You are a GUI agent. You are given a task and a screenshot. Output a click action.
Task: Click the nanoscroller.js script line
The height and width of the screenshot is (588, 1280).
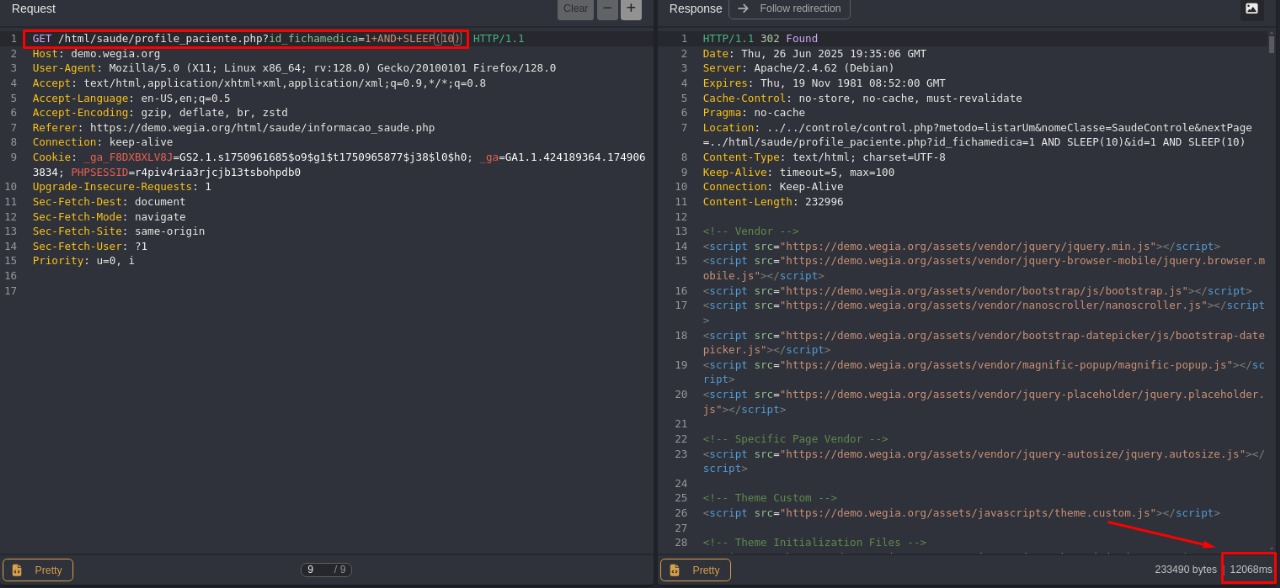pyautogui.click(x=984, y=313)
